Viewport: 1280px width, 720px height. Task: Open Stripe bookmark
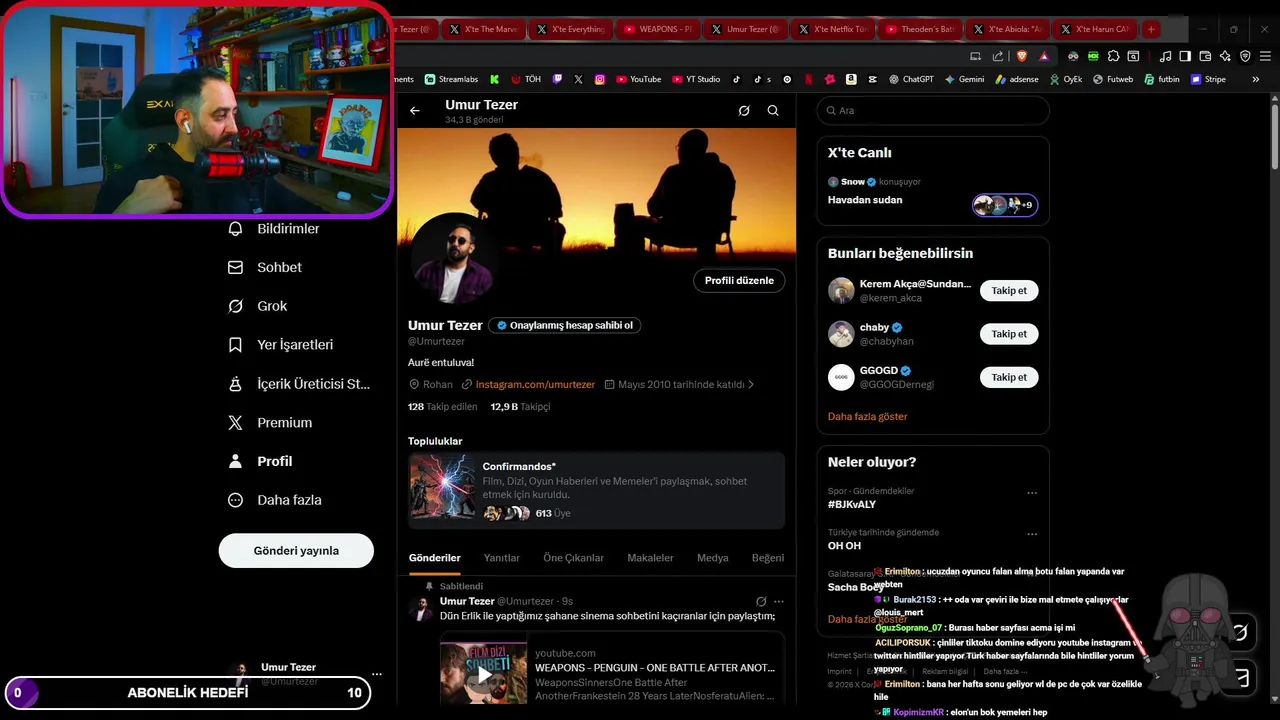point(1208,79)
